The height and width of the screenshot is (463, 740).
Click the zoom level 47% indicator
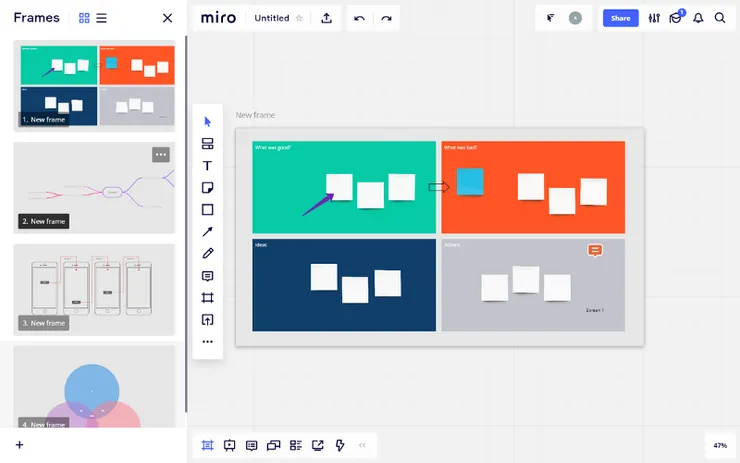click(x=720, y=446)
